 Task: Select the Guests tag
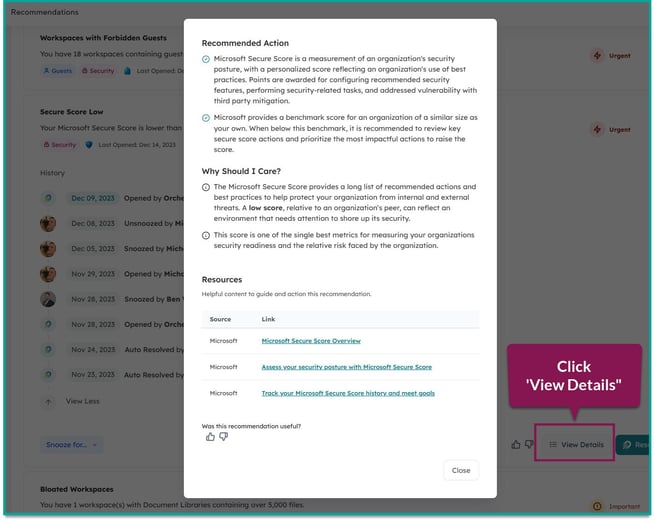58,71
